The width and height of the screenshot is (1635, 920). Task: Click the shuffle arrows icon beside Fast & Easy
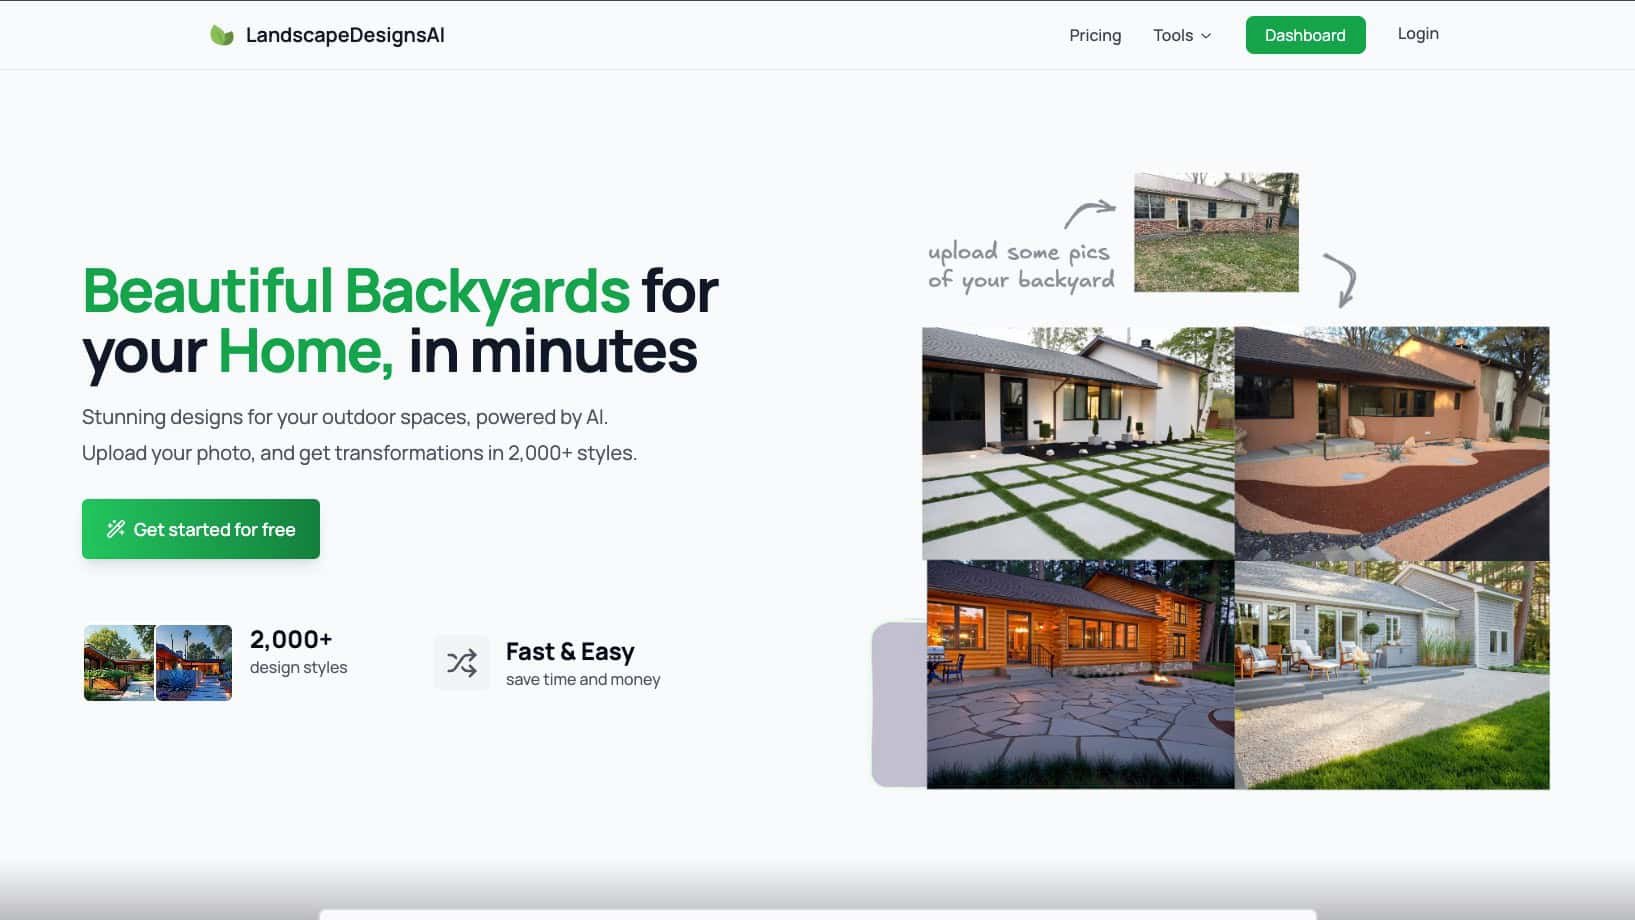coord(462,662)
